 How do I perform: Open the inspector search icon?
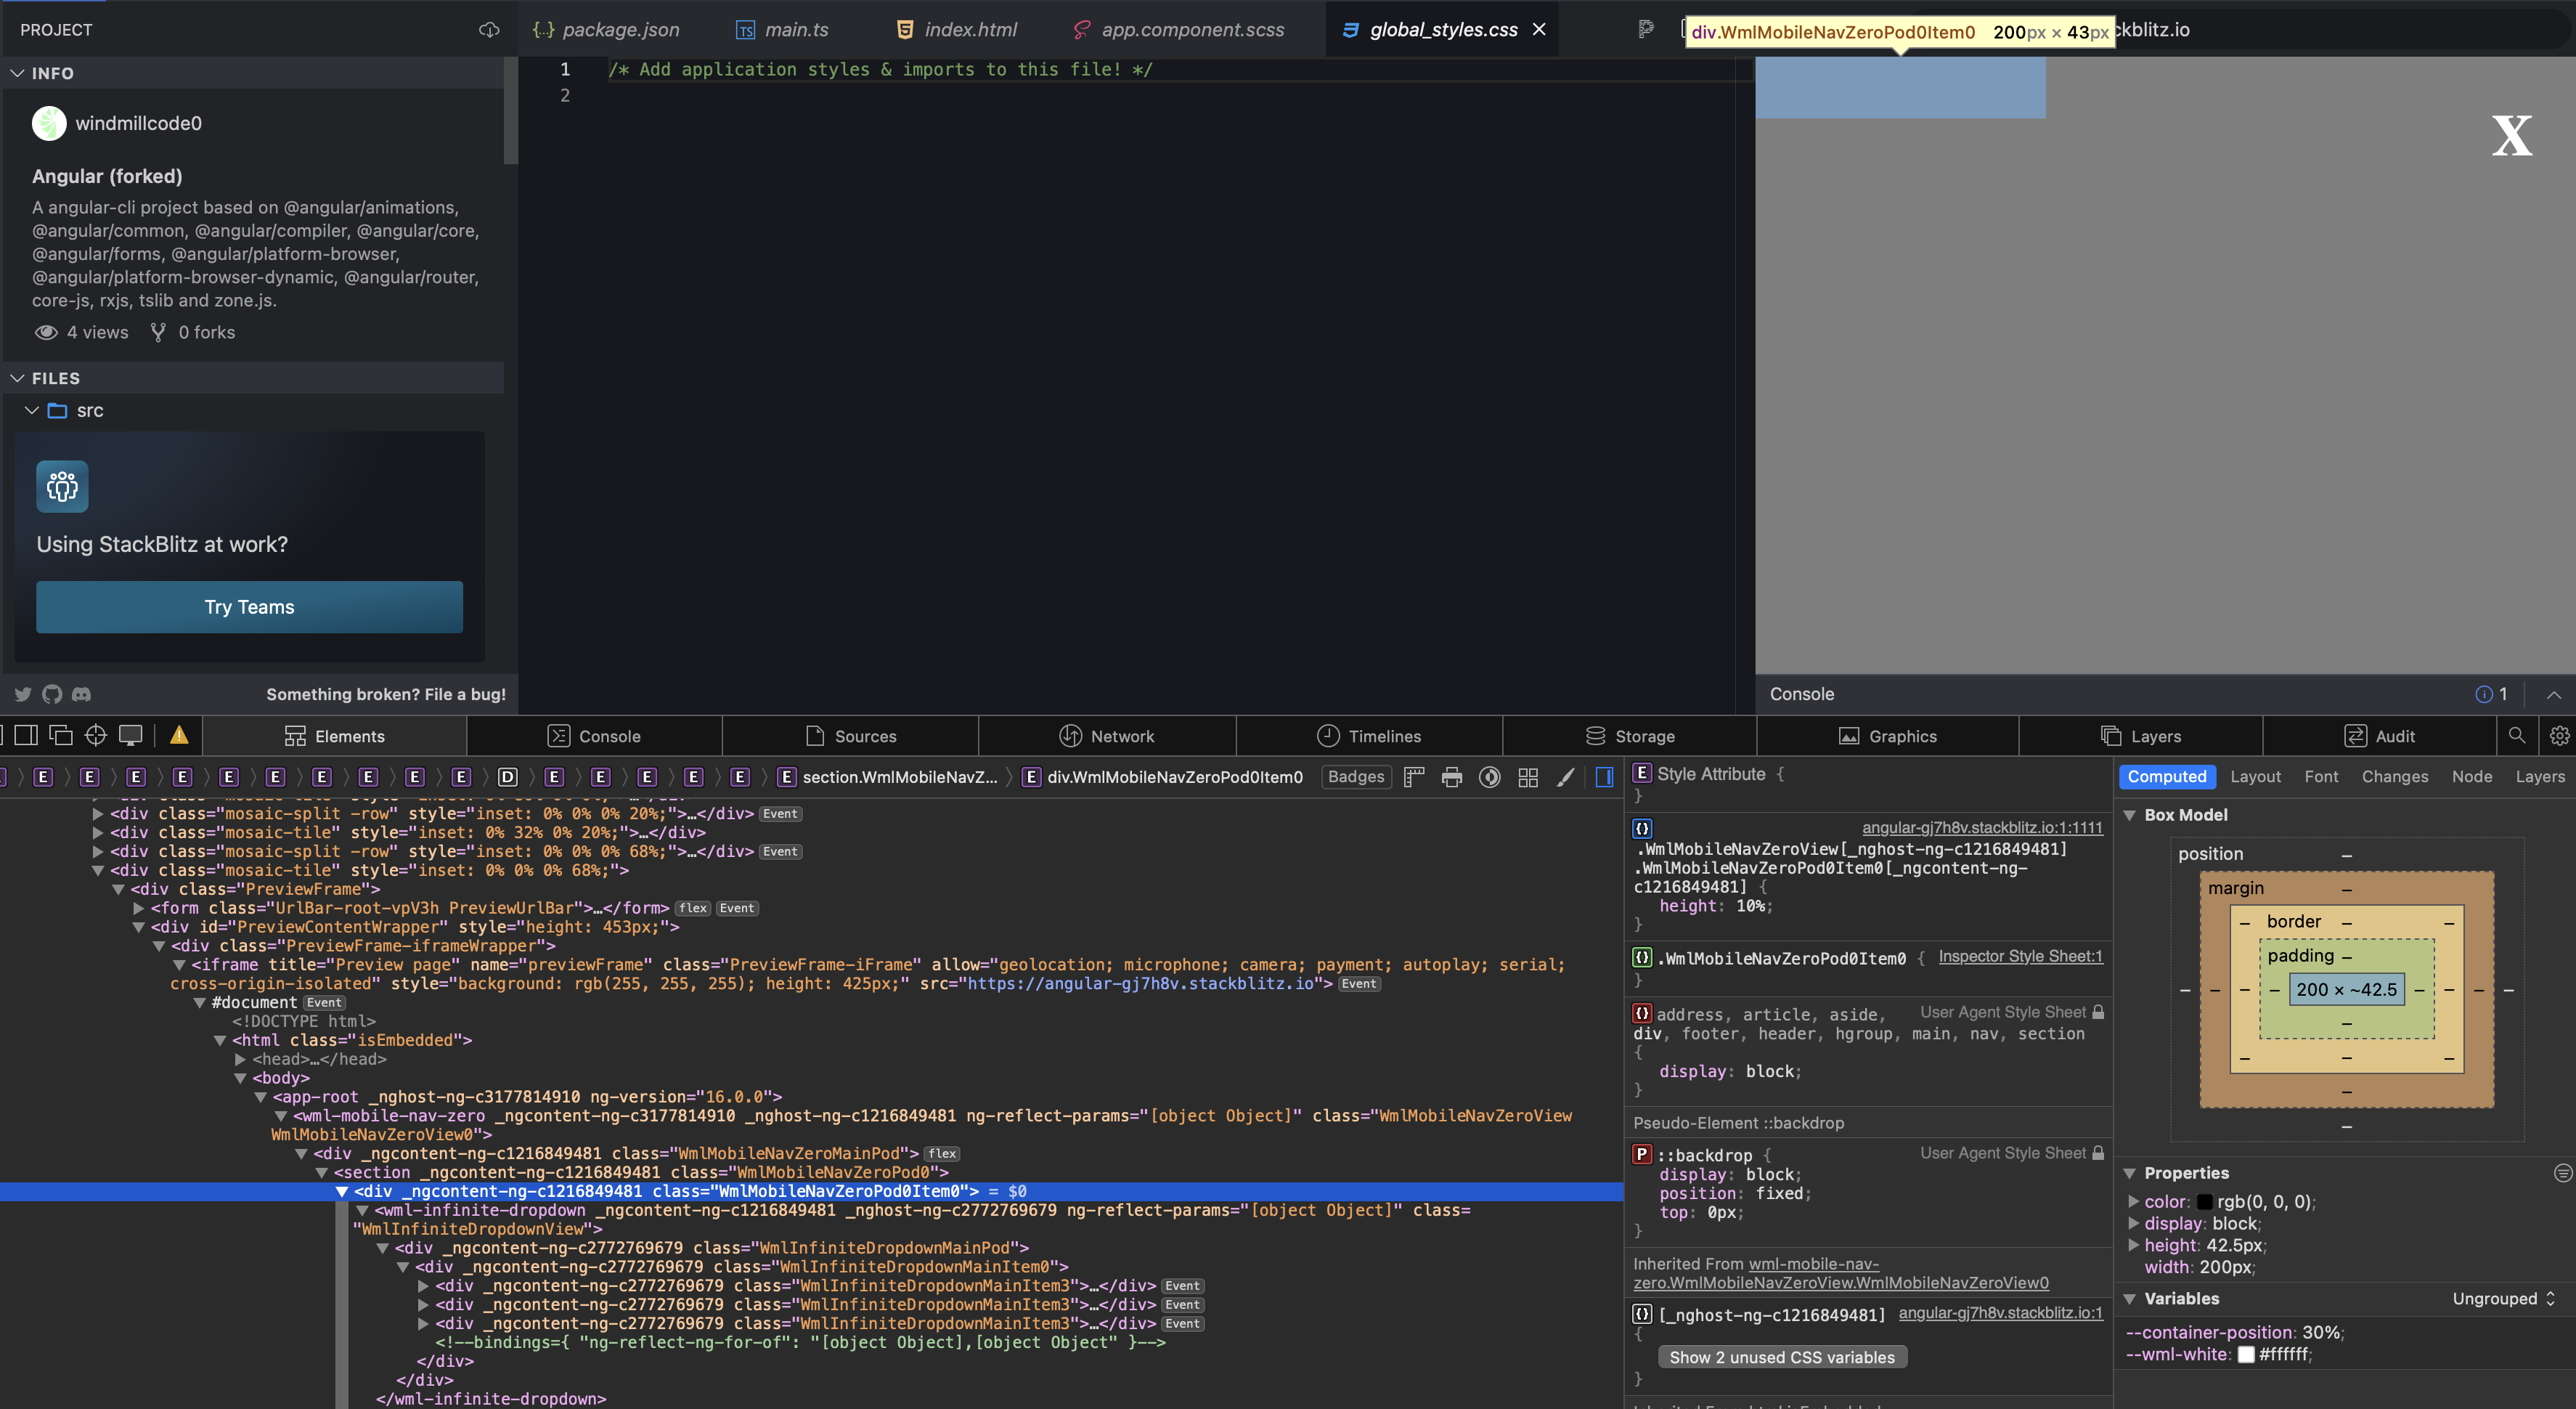point(2518,735)
